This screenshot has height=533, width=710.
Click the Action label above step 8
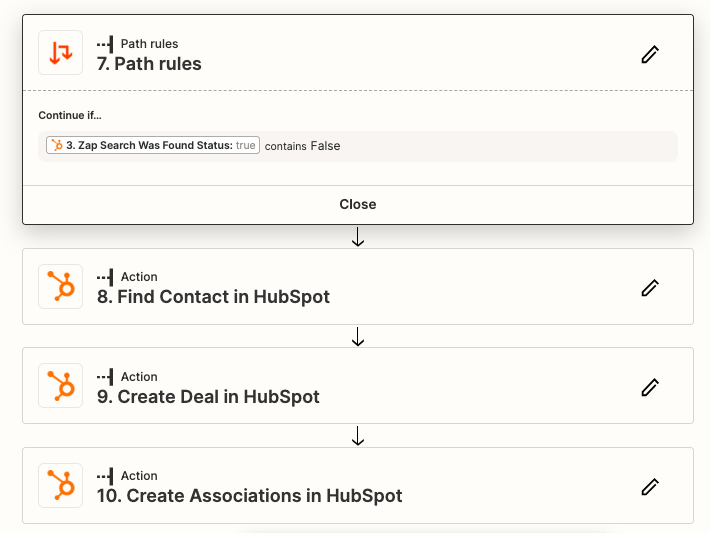[x=139, y=277]
